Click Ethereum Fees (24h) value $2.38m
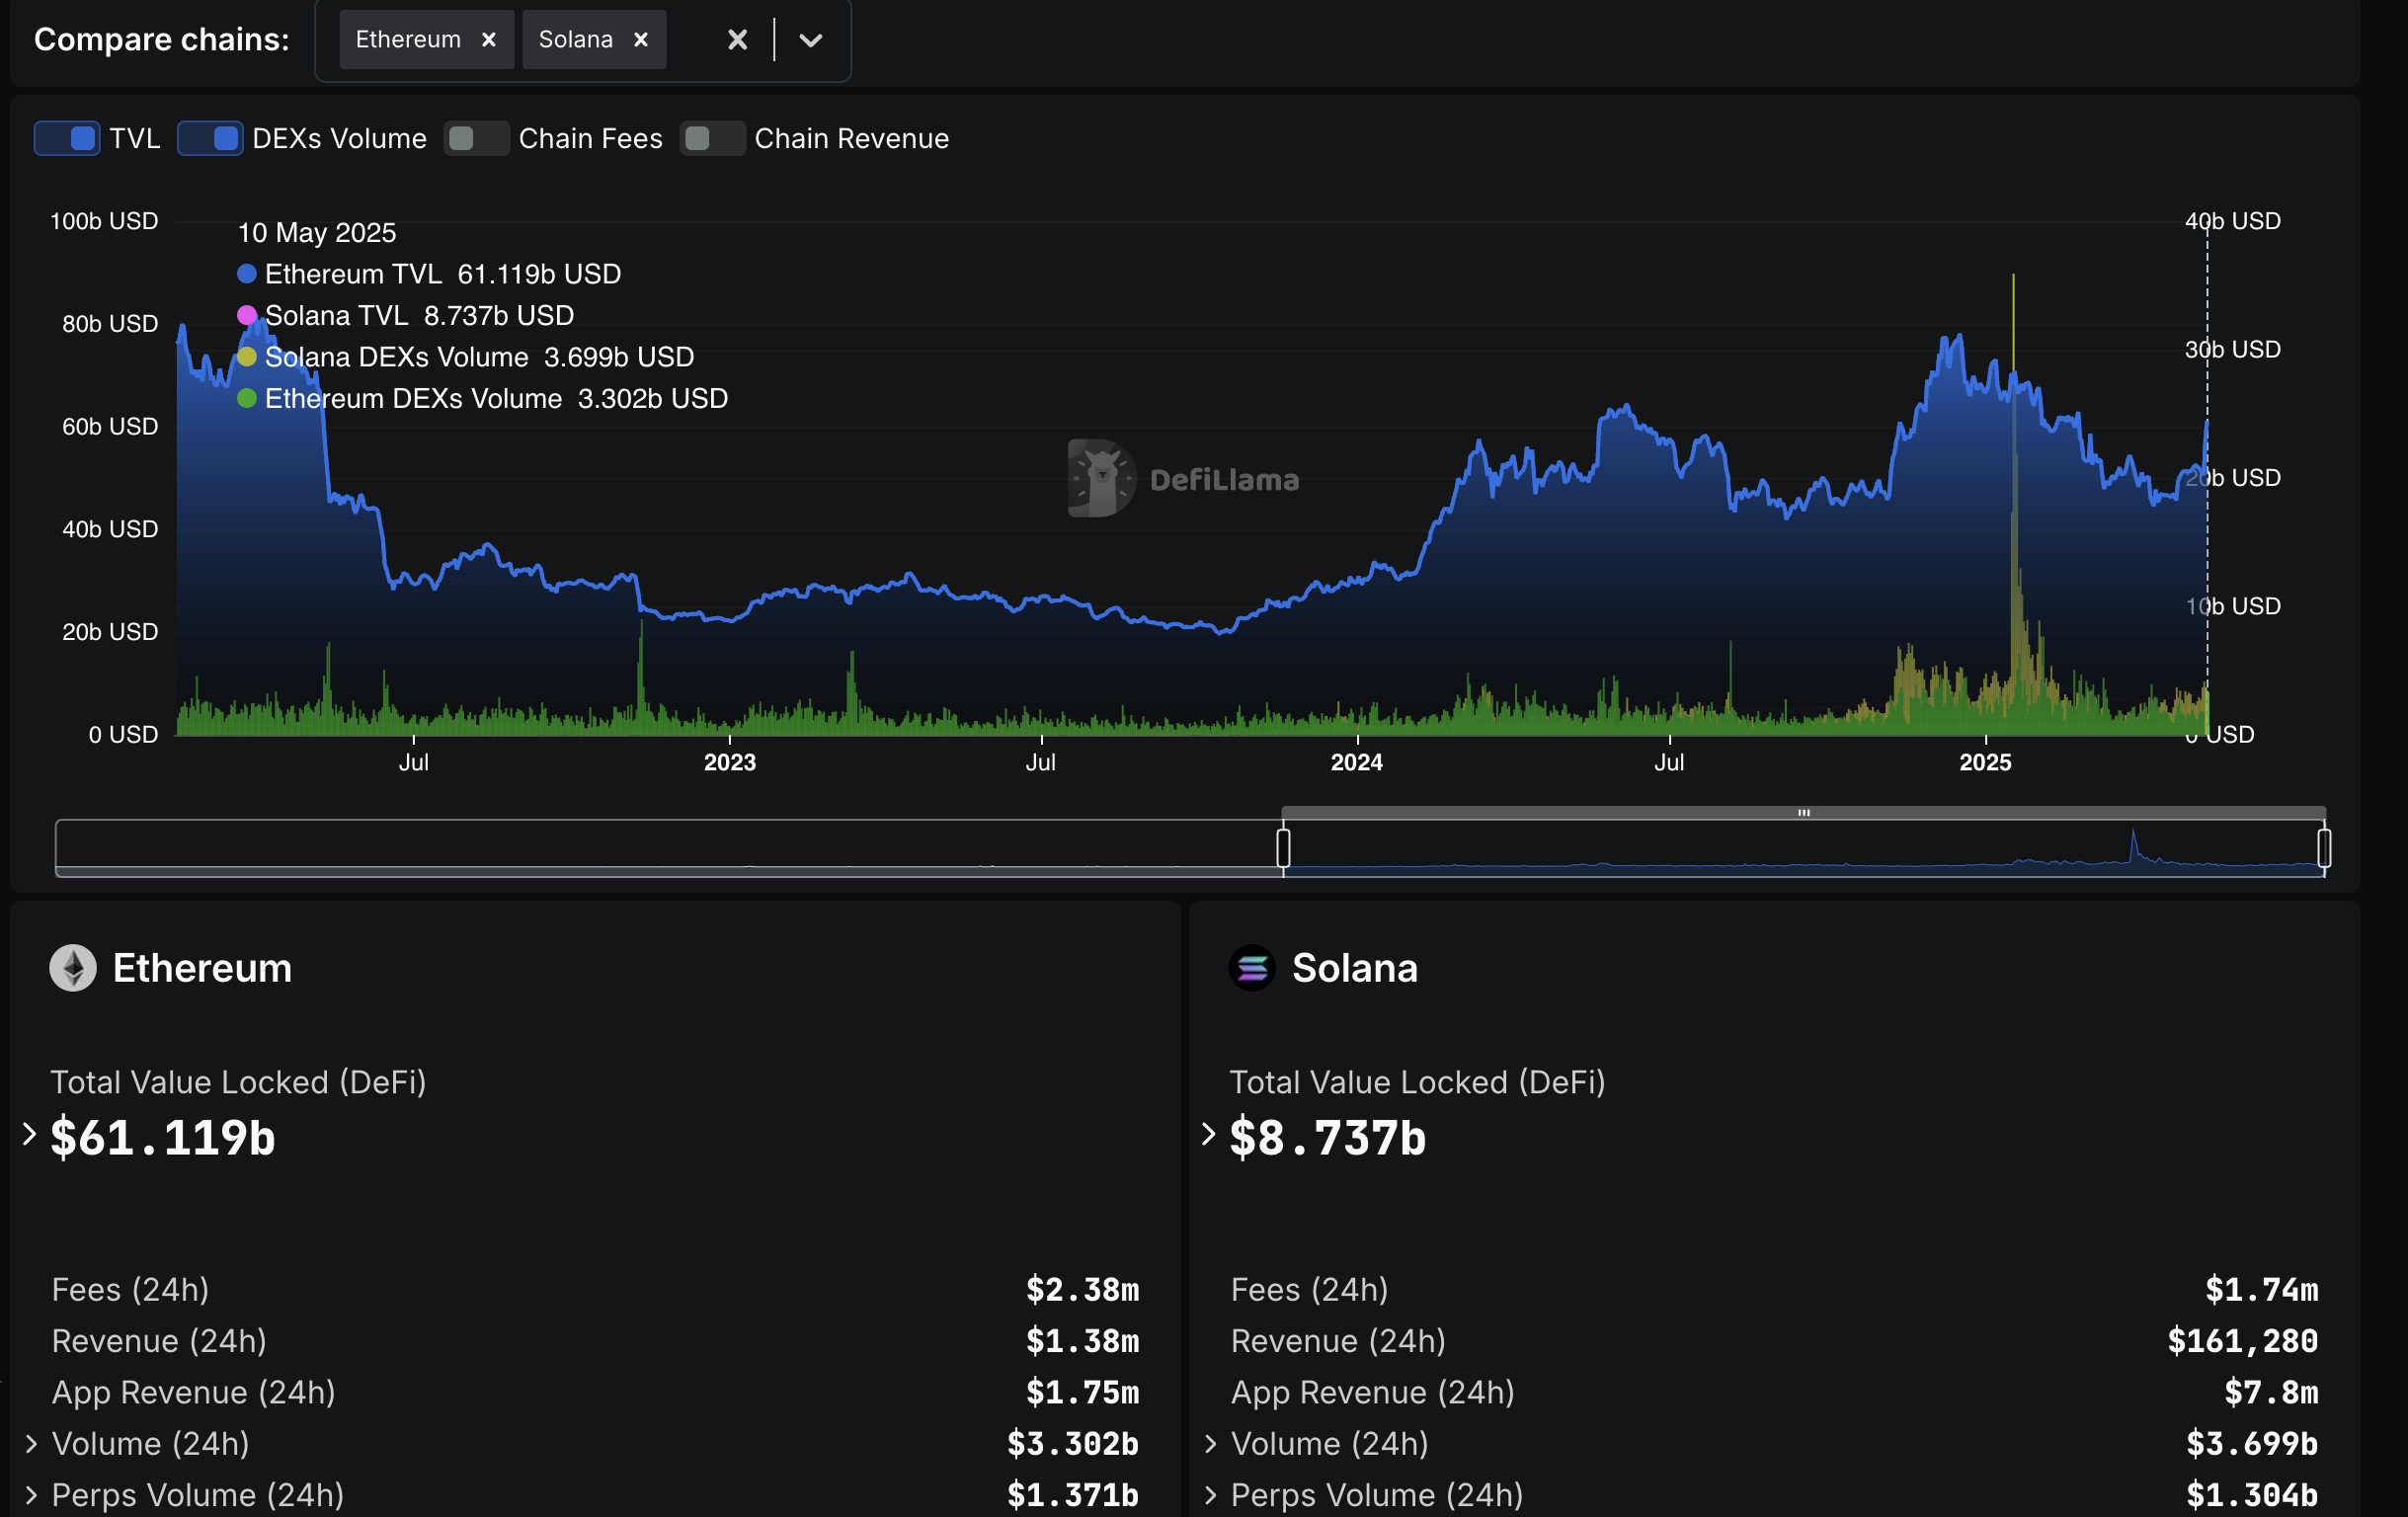Image resolution: width=2408 pixels, height=1517 pixels. pyautogui.click(x=1083, y=1290)
